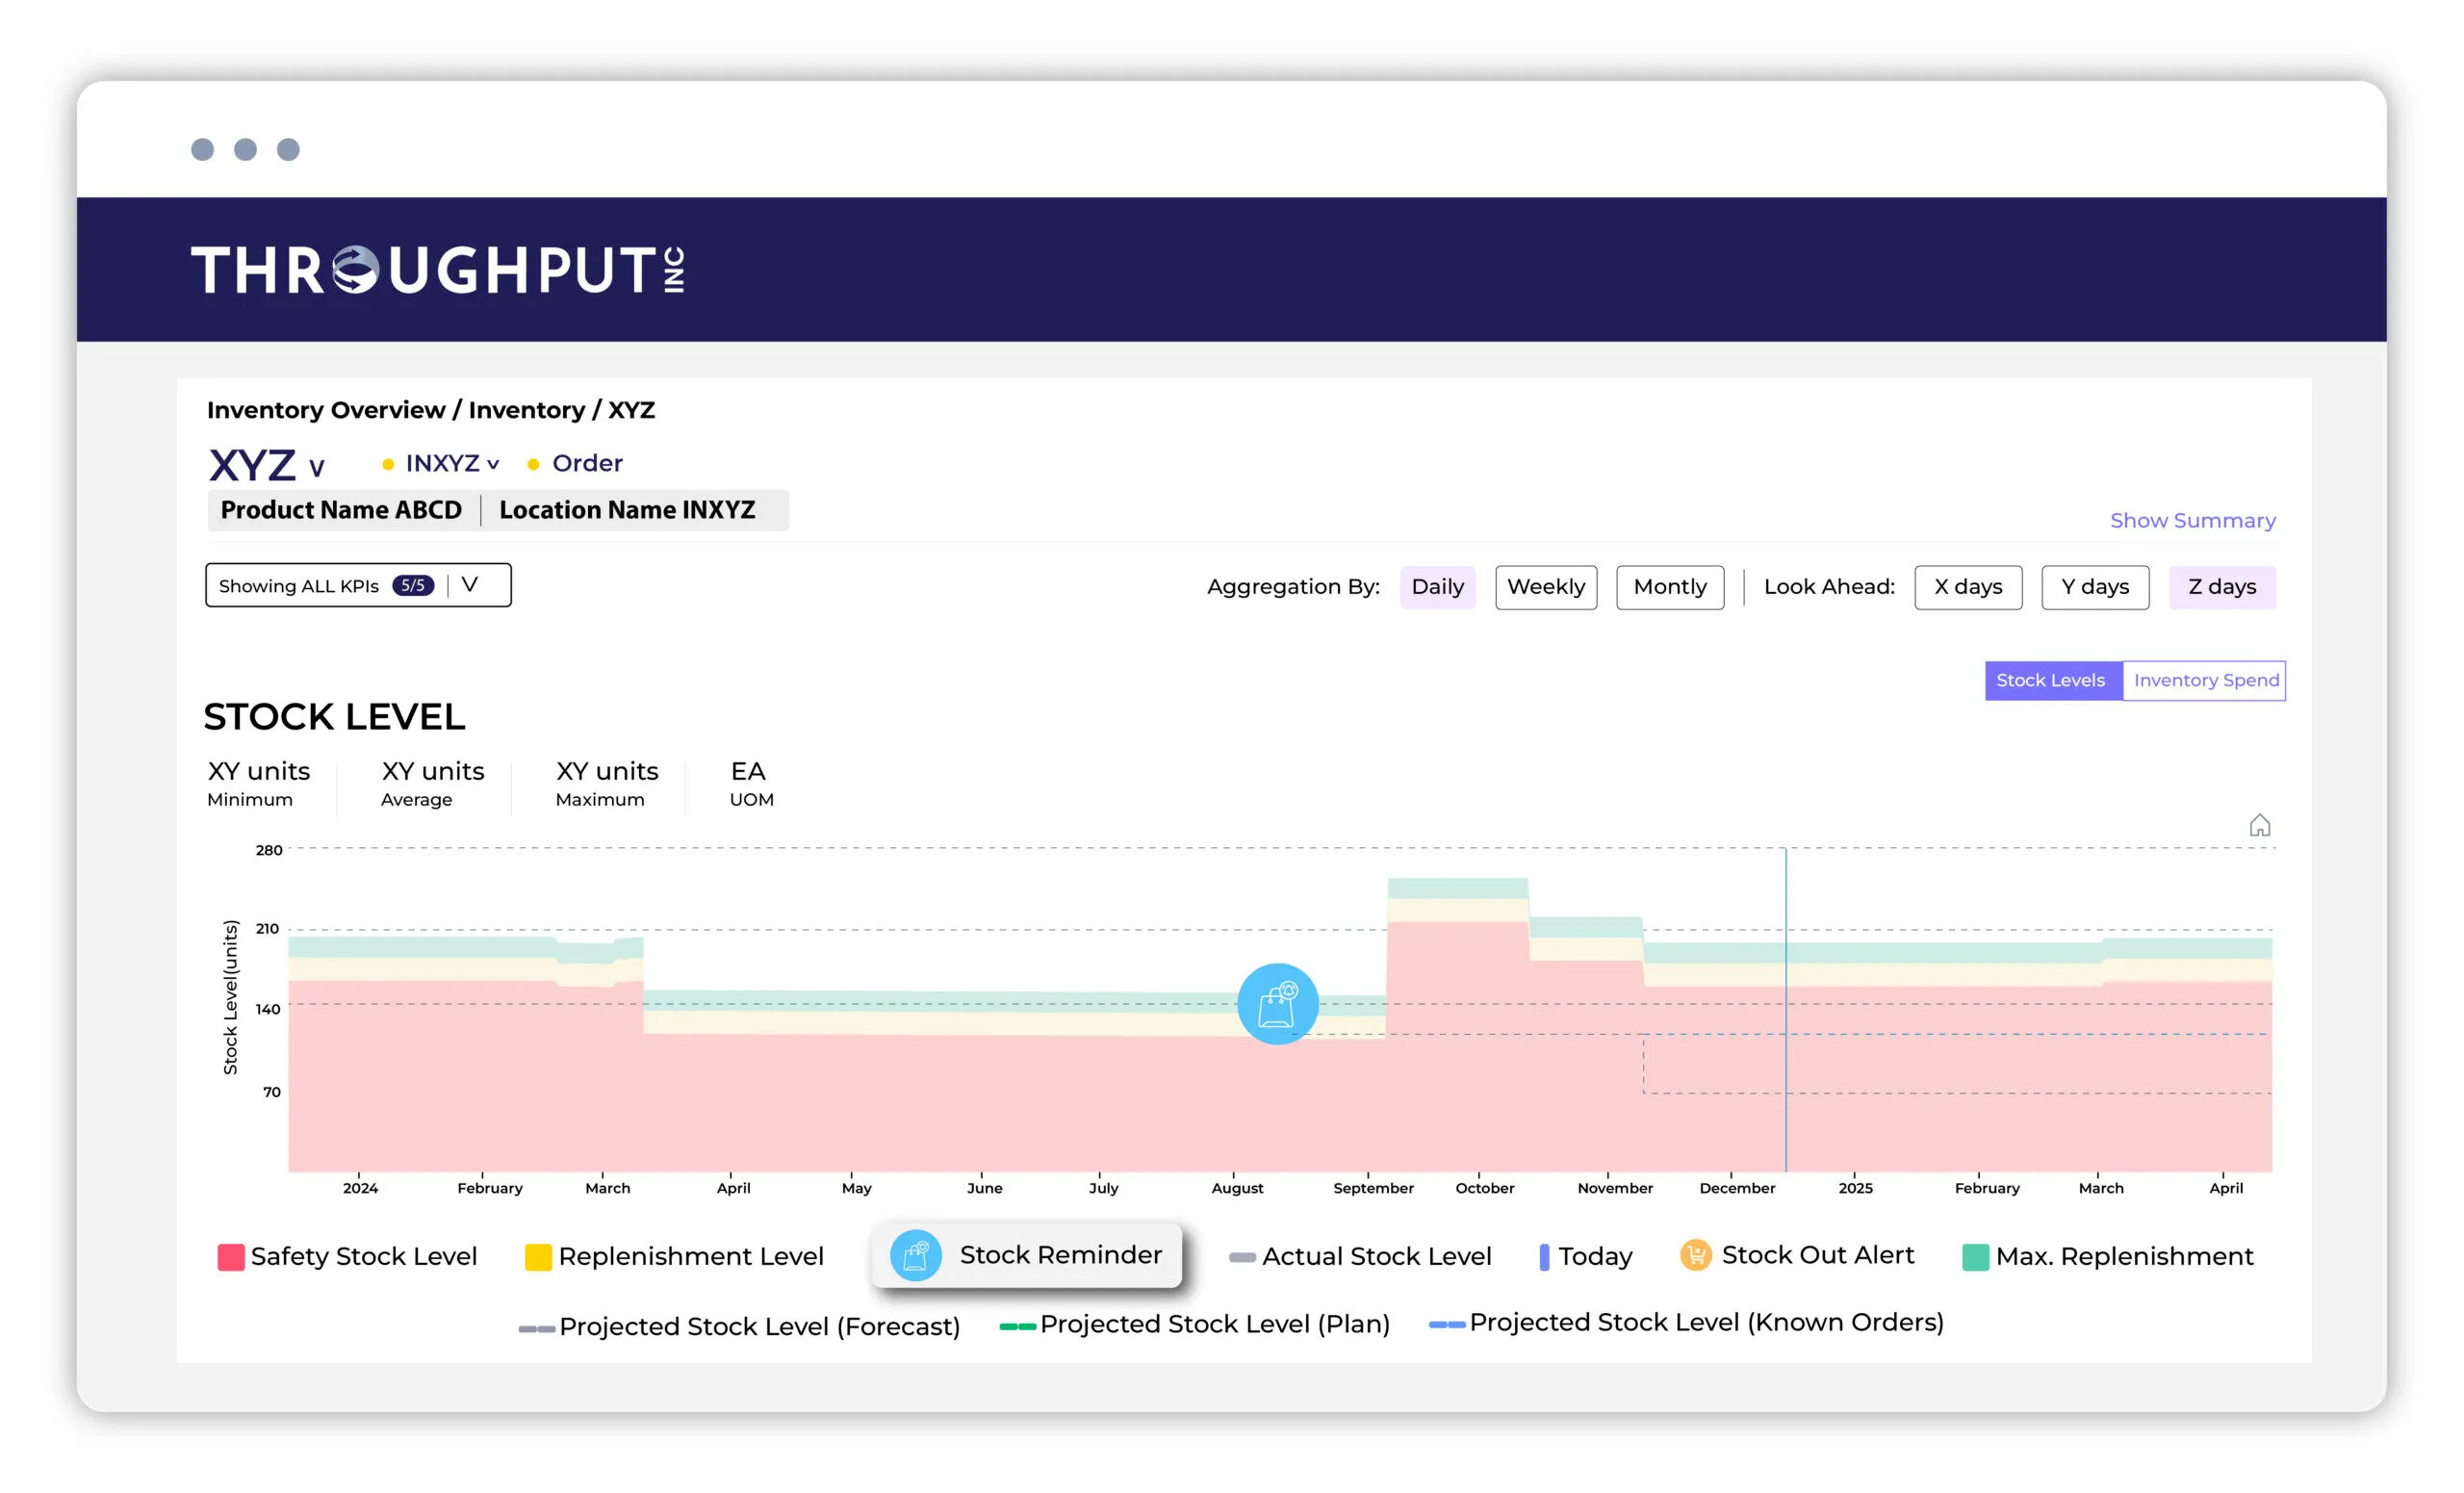Click the Order link

point(587,463)
